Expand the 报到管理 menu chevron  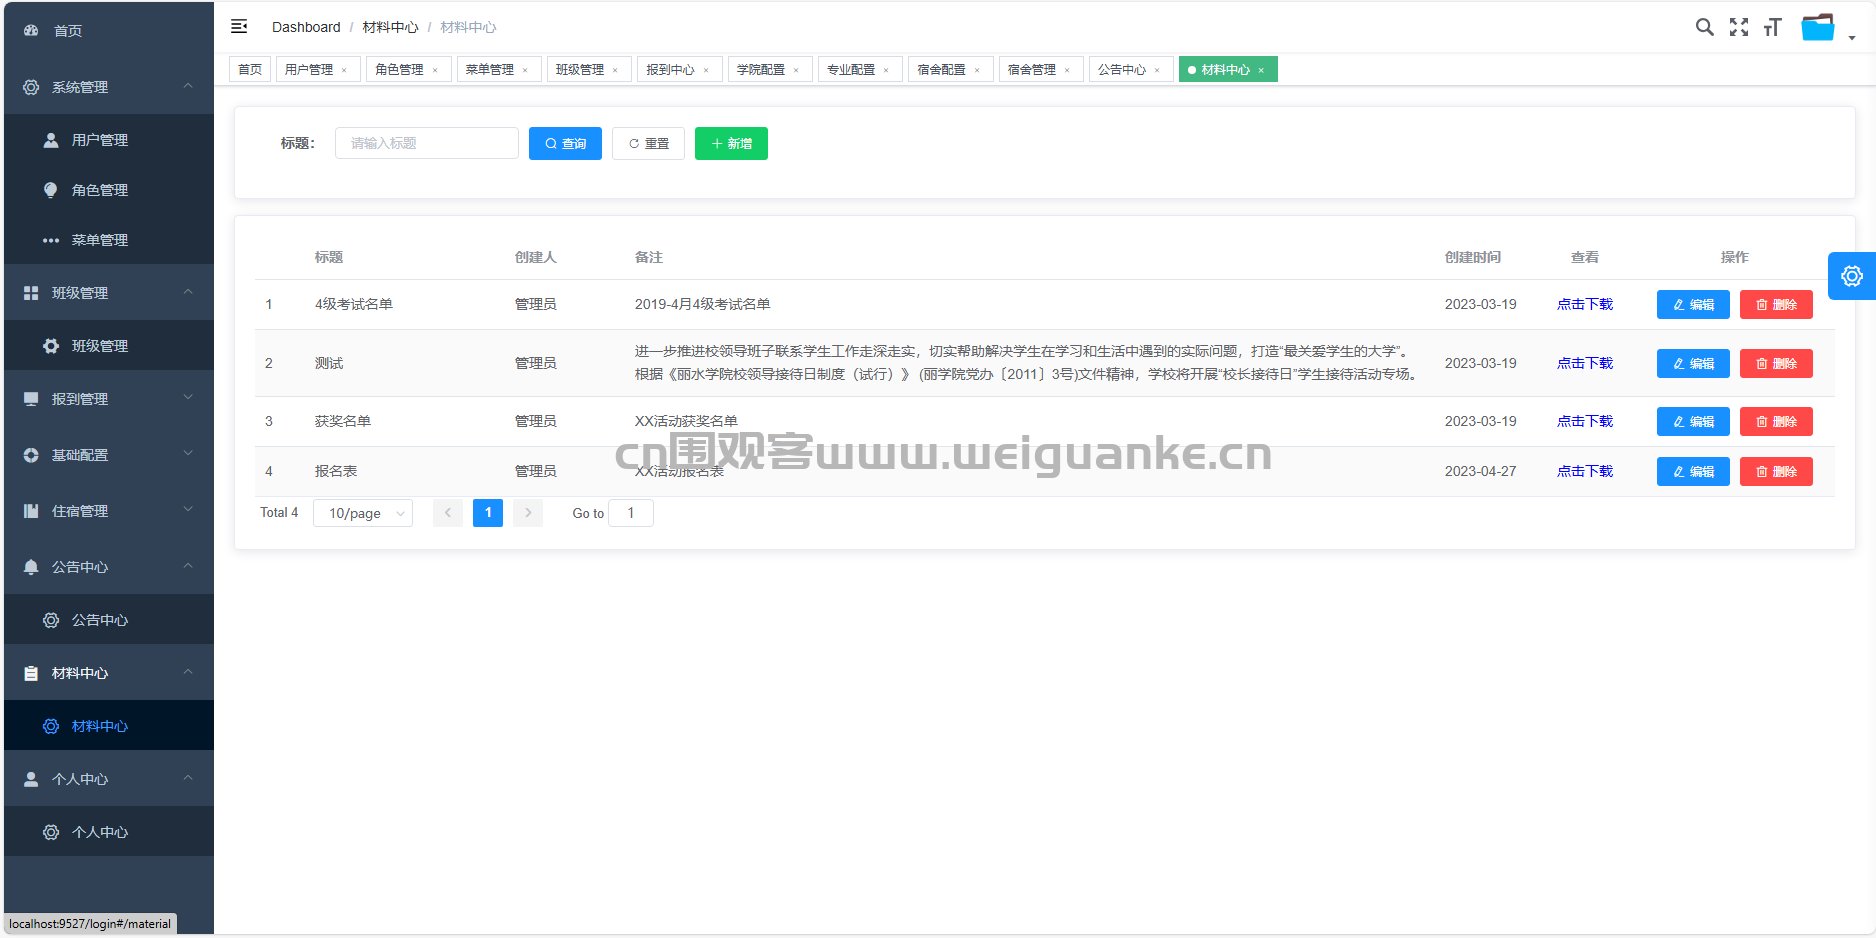click(188, 398)
